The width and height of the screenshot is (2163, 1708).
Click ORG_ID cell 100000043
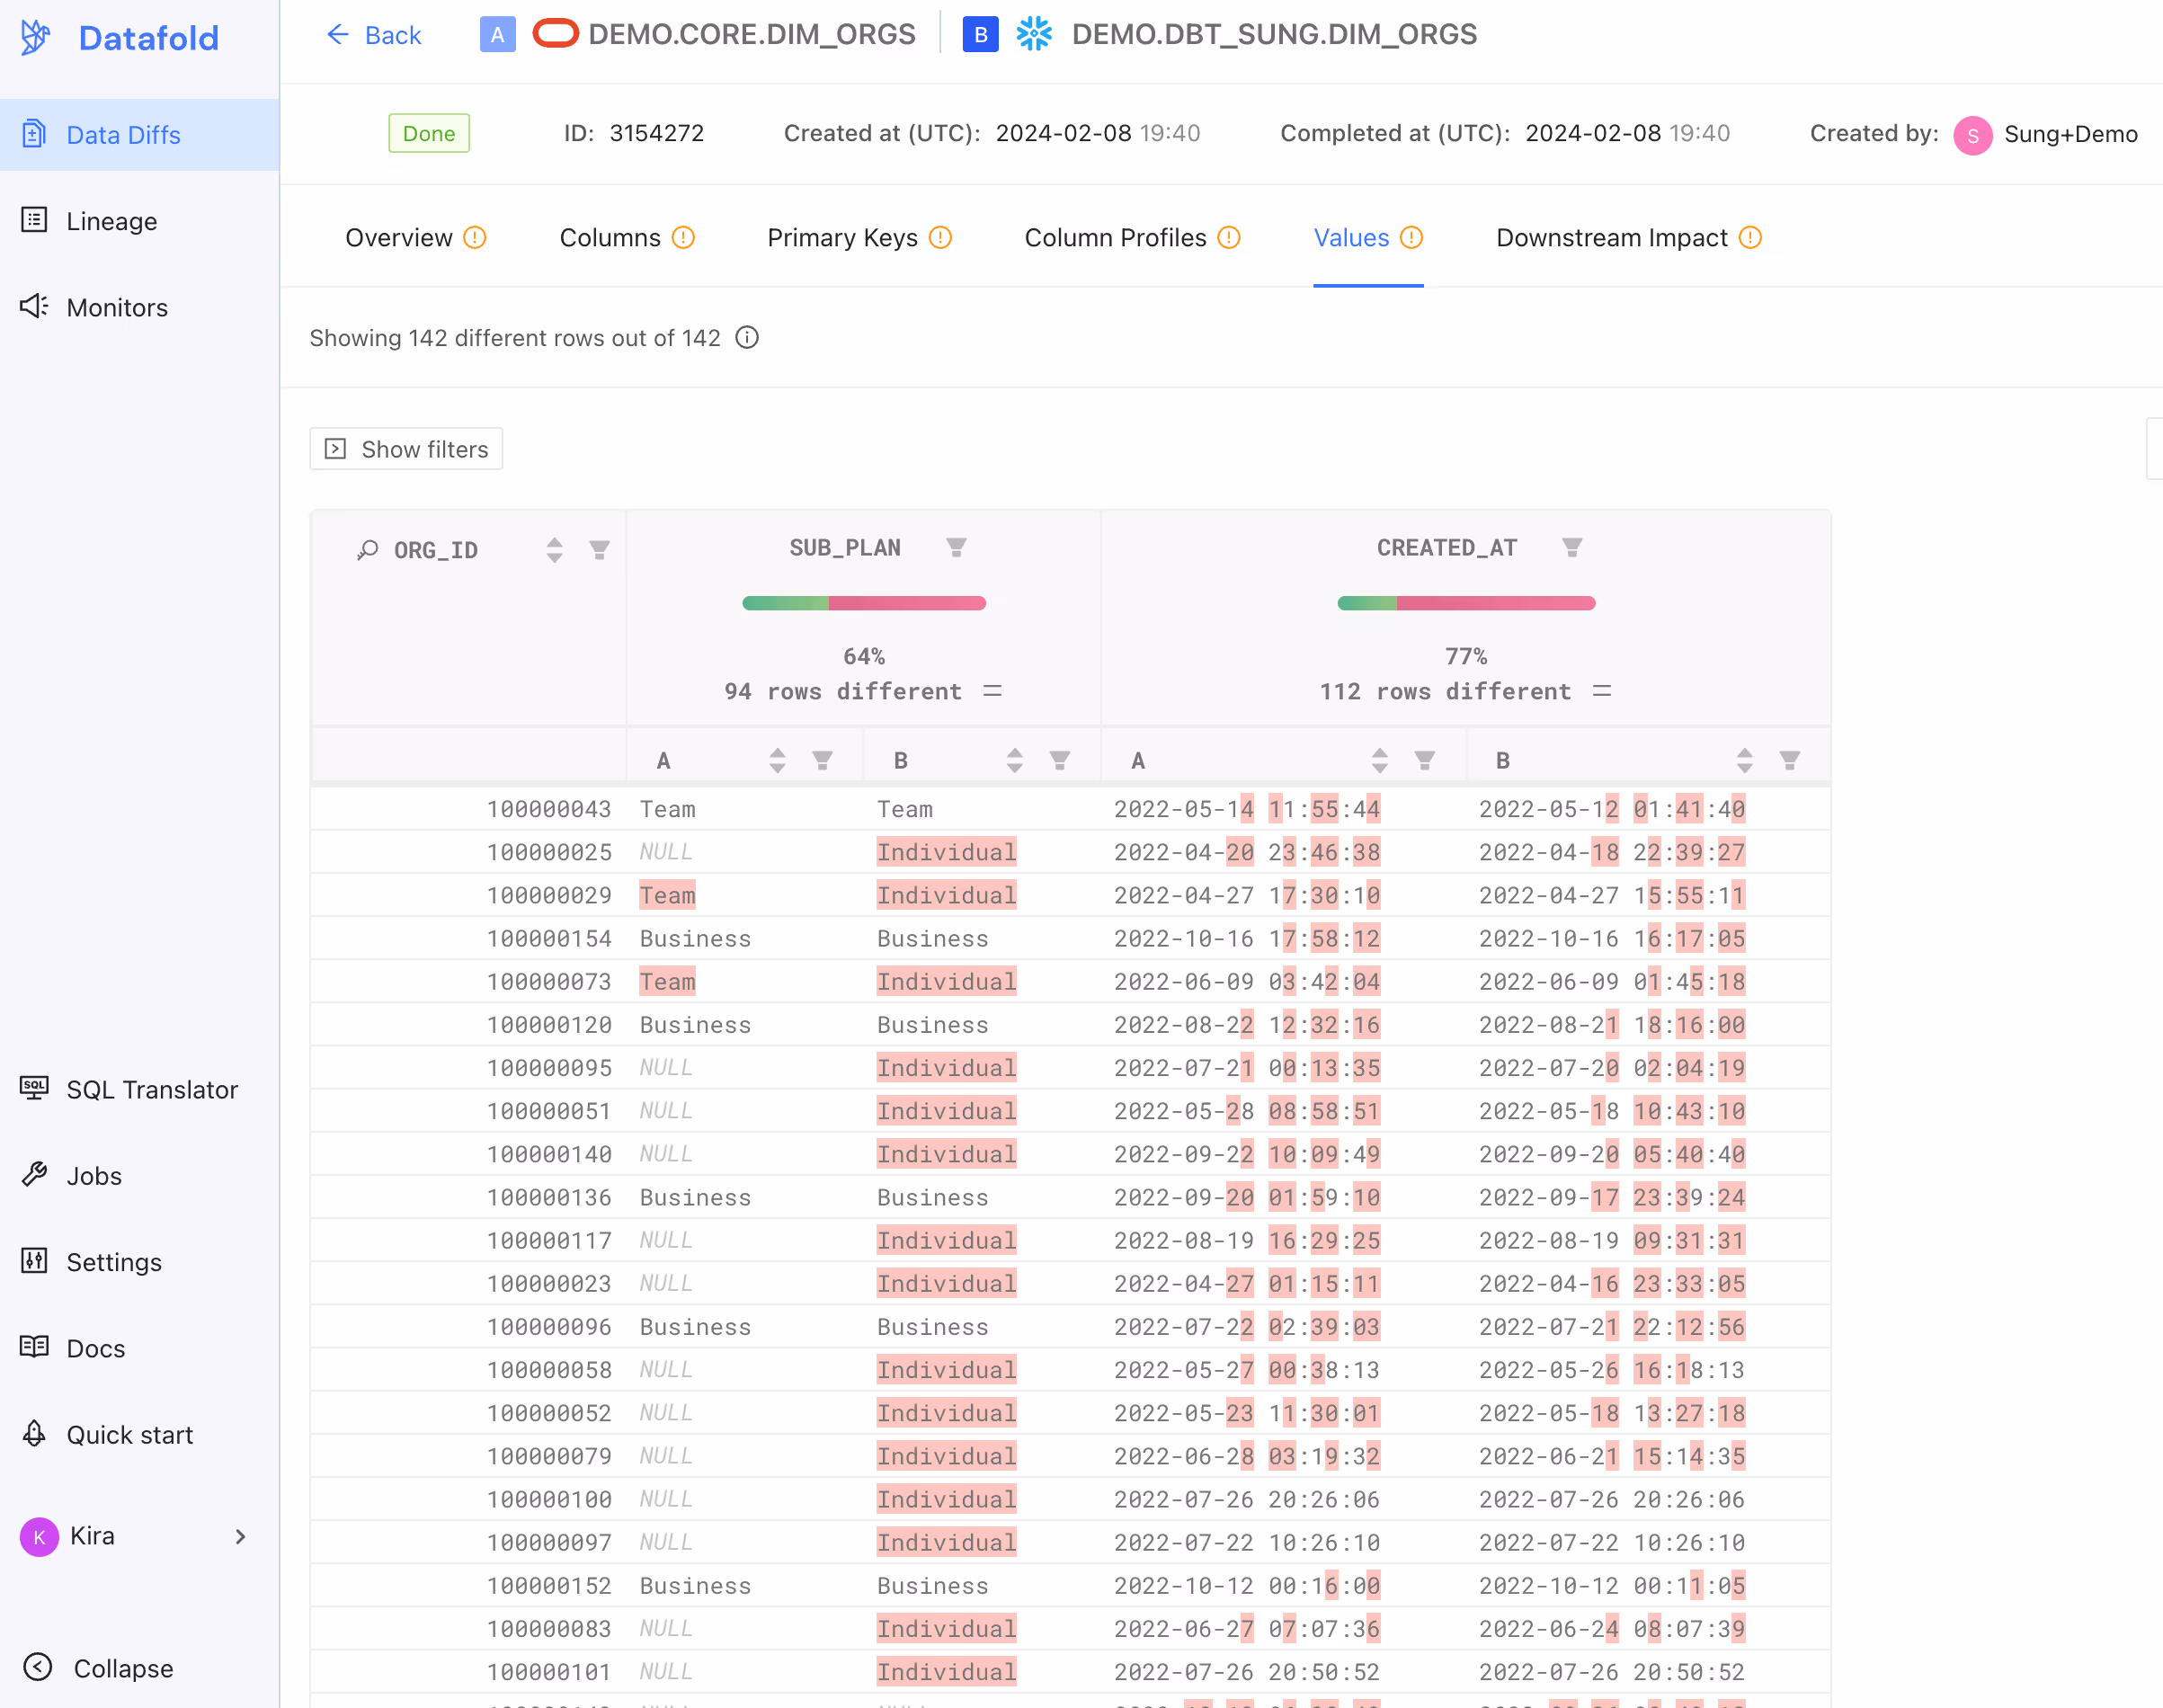click(x=549, y=809)
